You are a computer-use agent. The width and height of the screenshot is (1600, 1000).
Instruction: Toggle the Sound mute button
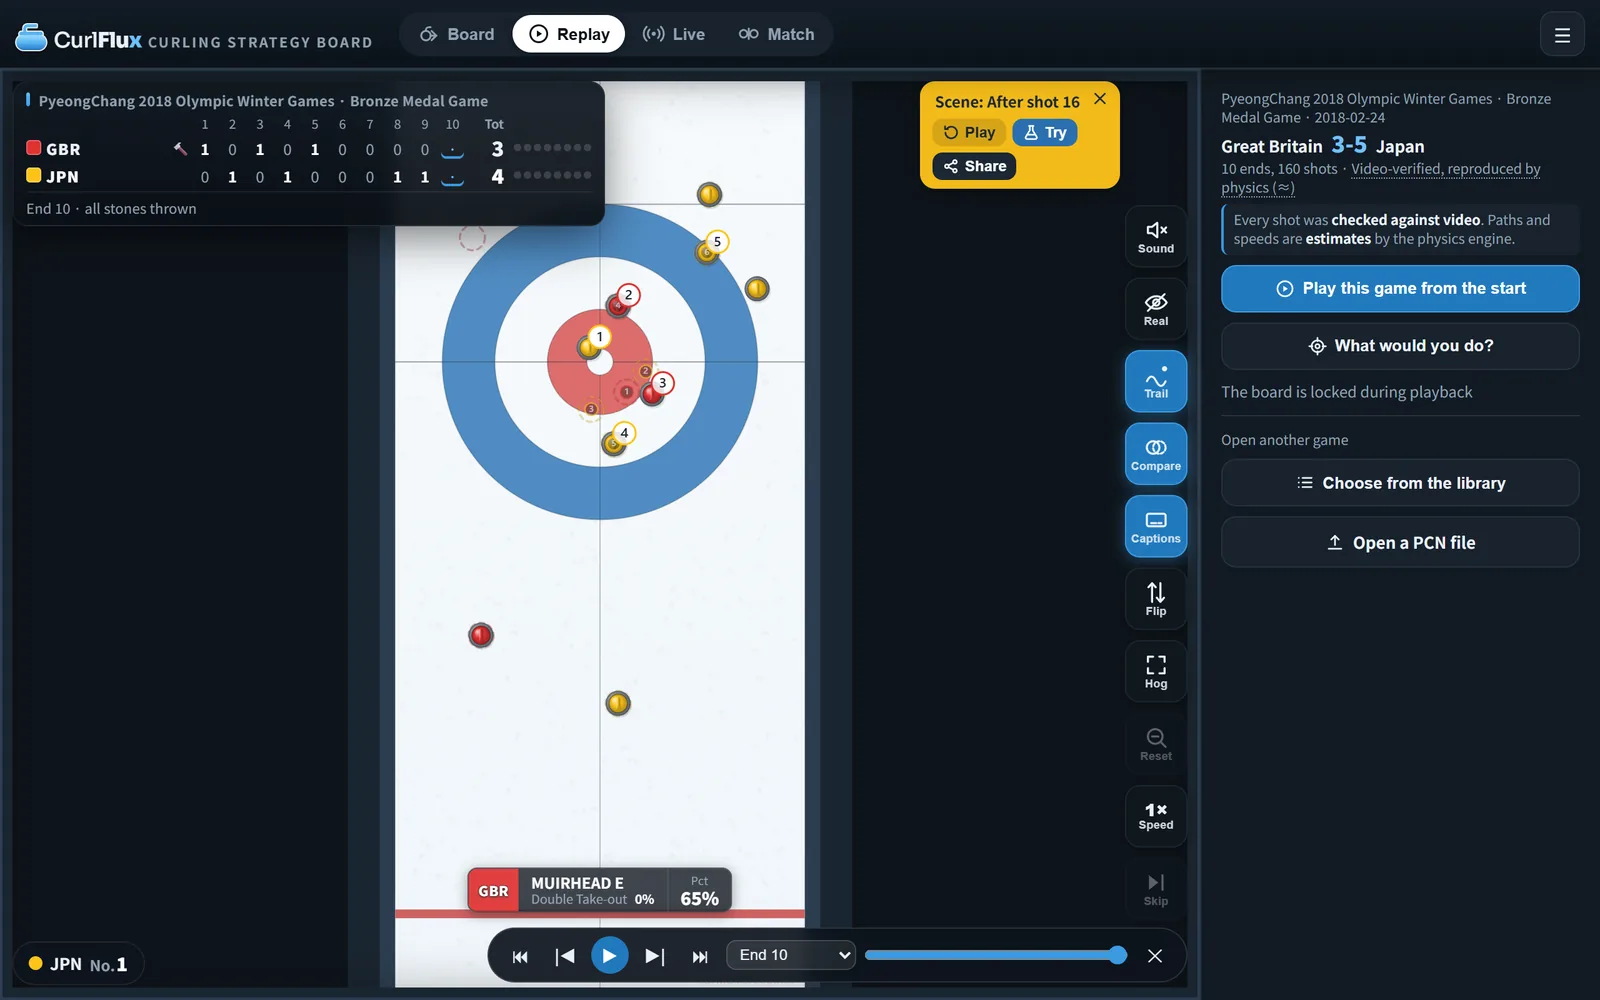[1155, 237]
